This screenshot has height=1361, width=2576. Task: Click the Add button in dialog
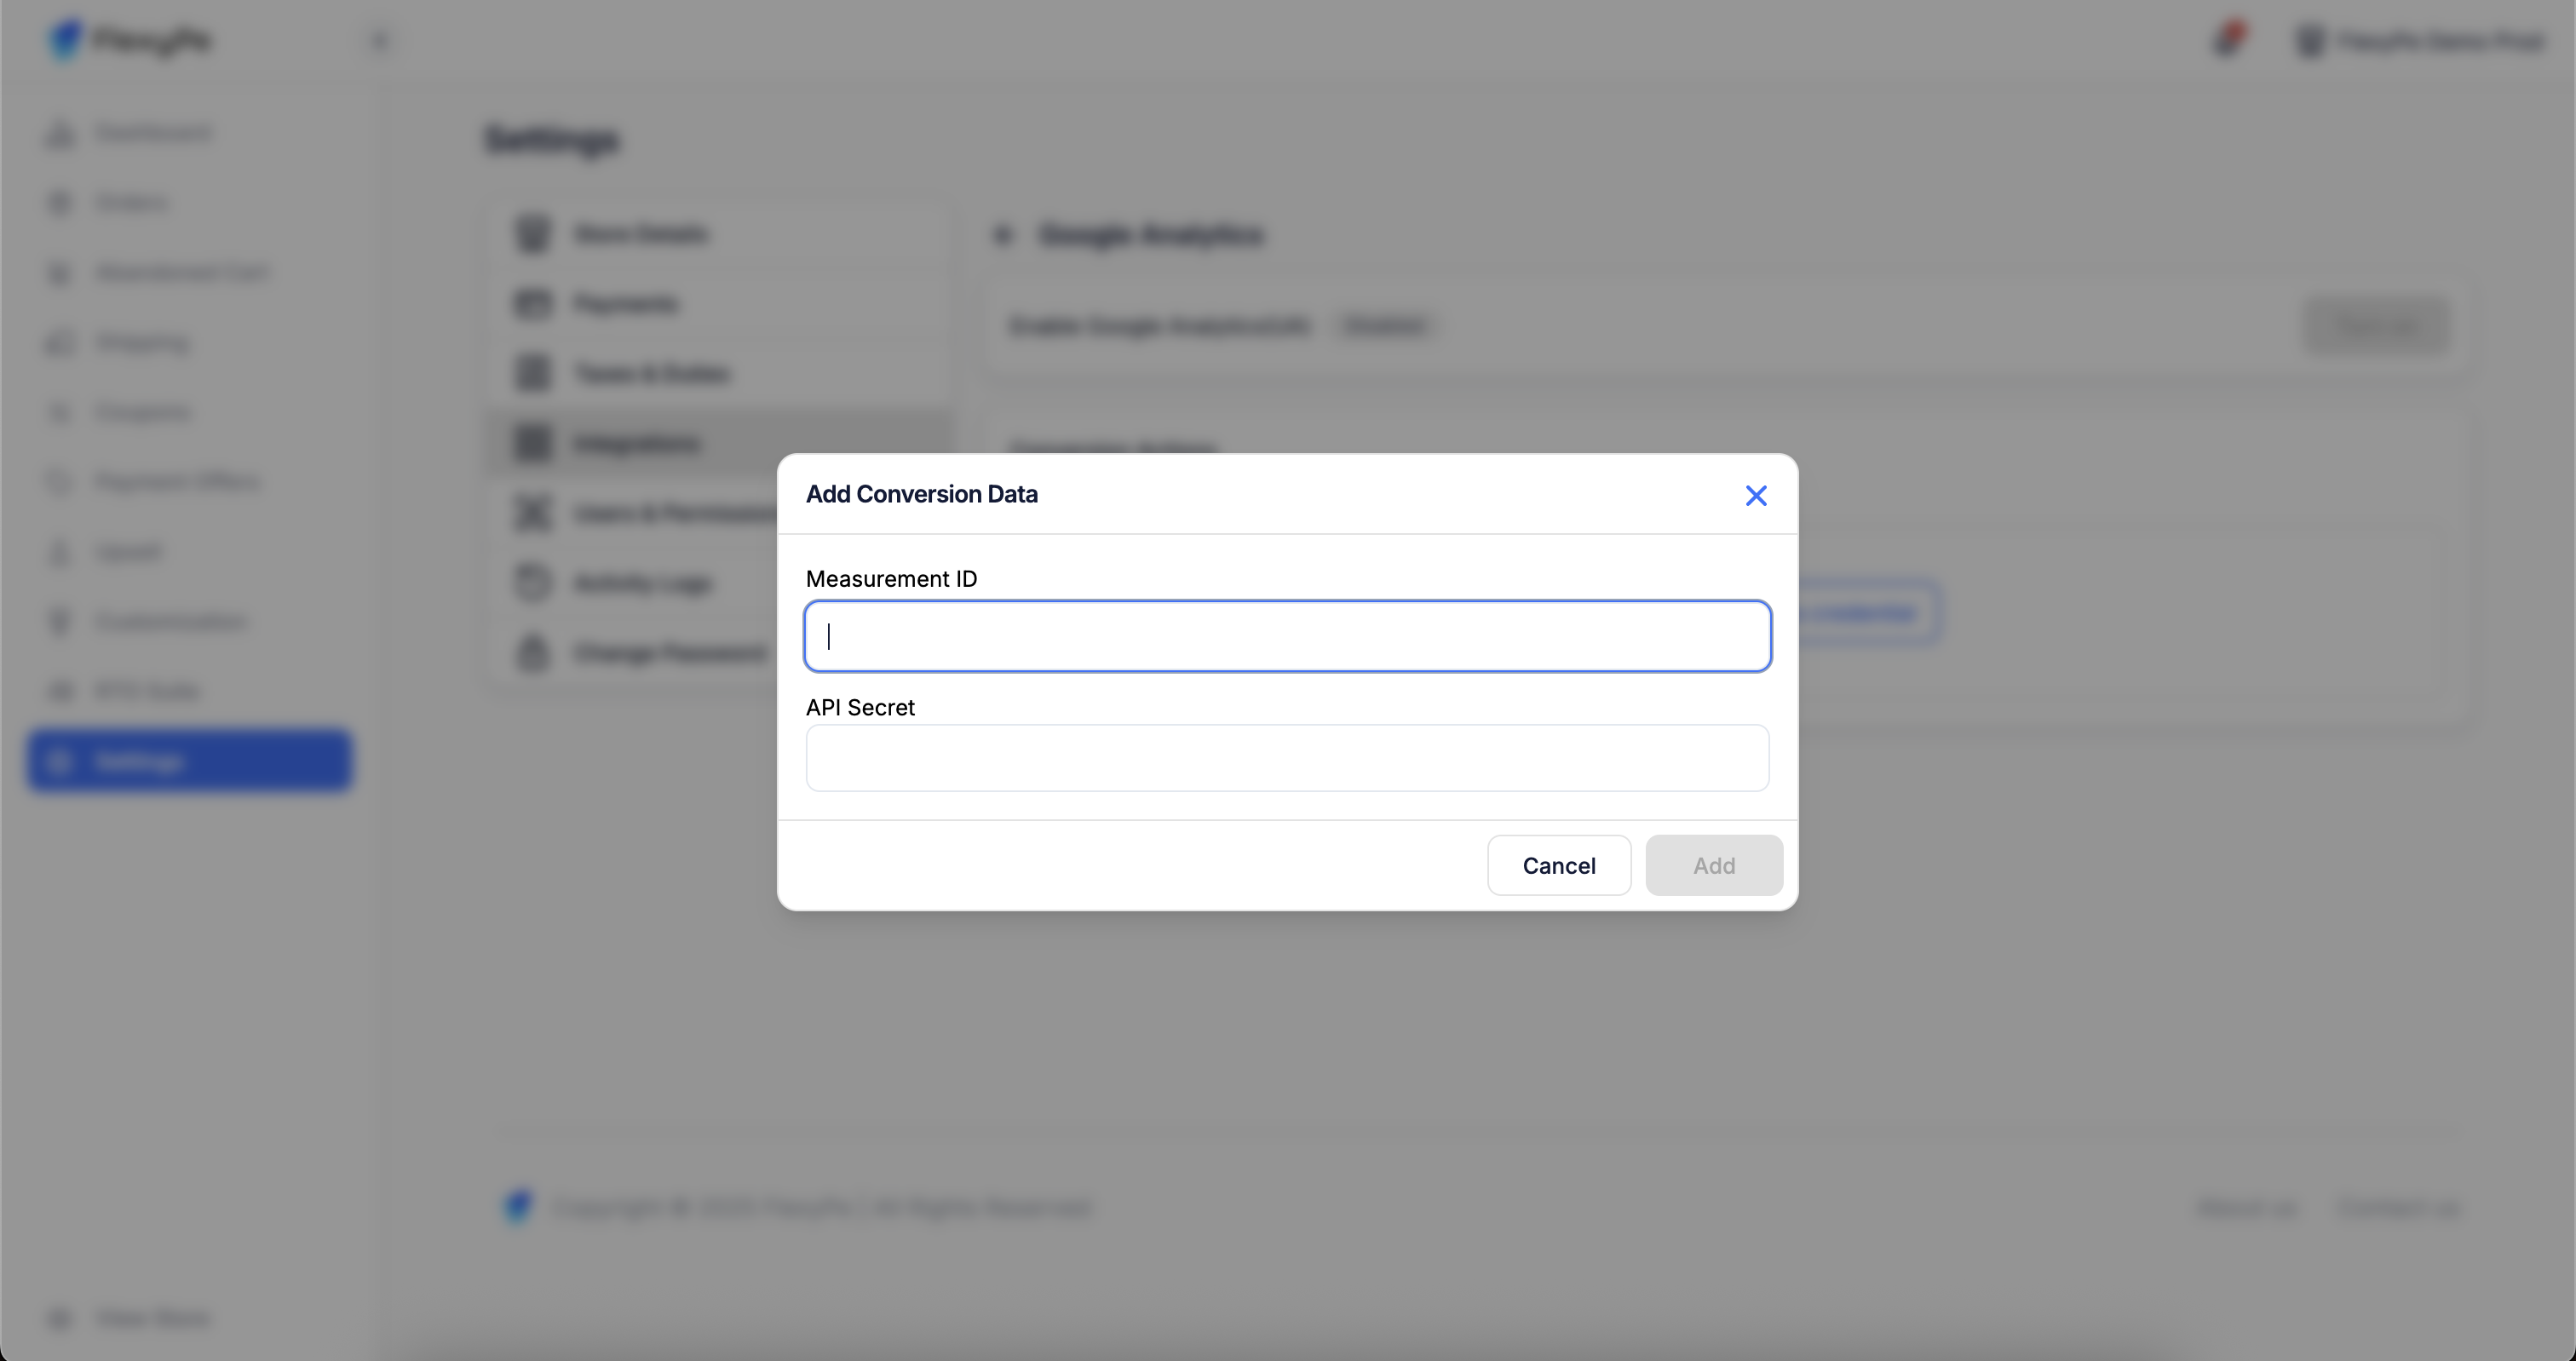point(1713,865)
